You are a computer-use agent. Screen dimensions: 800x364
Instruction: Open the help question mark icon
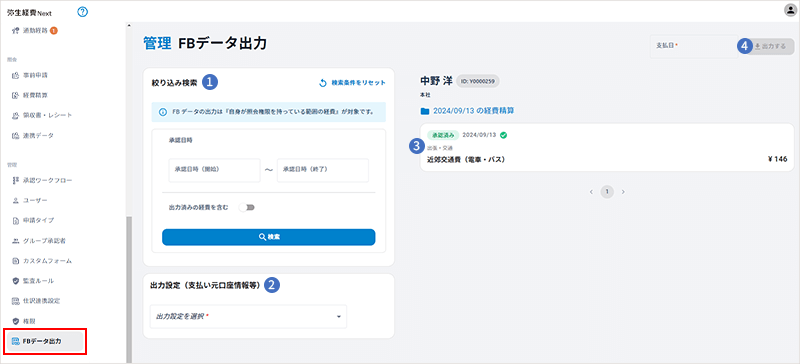[83, 11]
